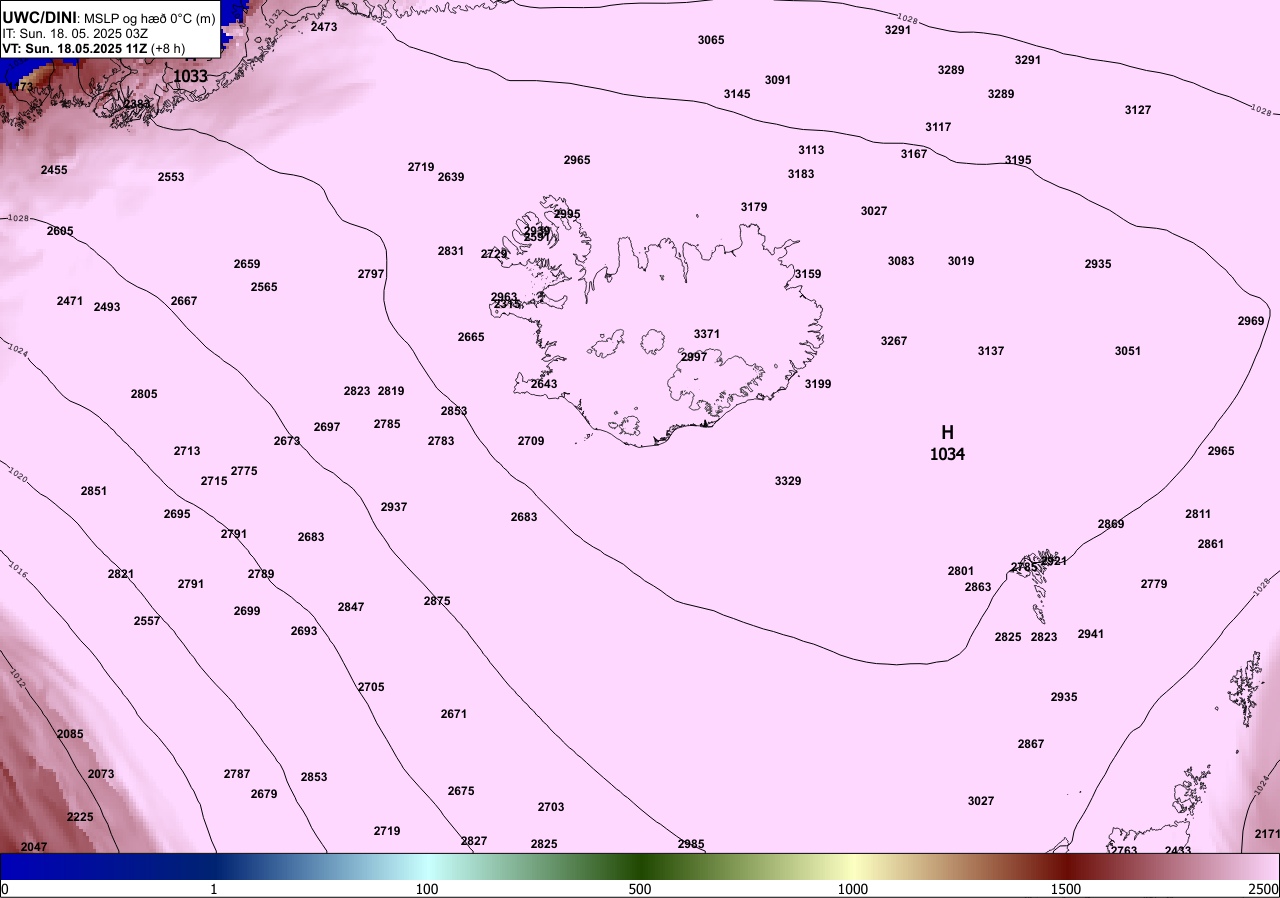Click the value 3117
1280x898 pixels.
click(938, 127)
